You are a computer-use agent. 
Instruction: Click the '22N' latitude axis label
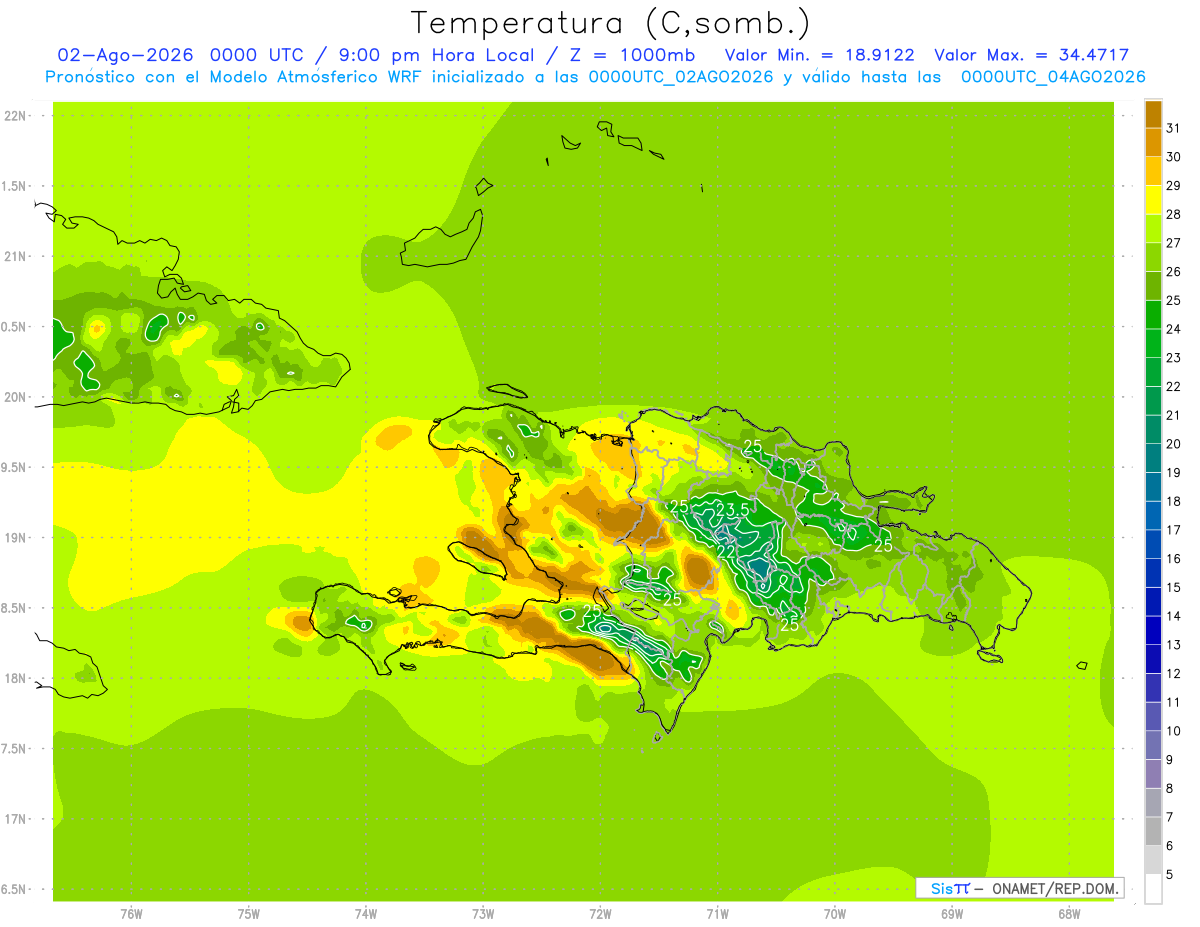click(15, 116)
